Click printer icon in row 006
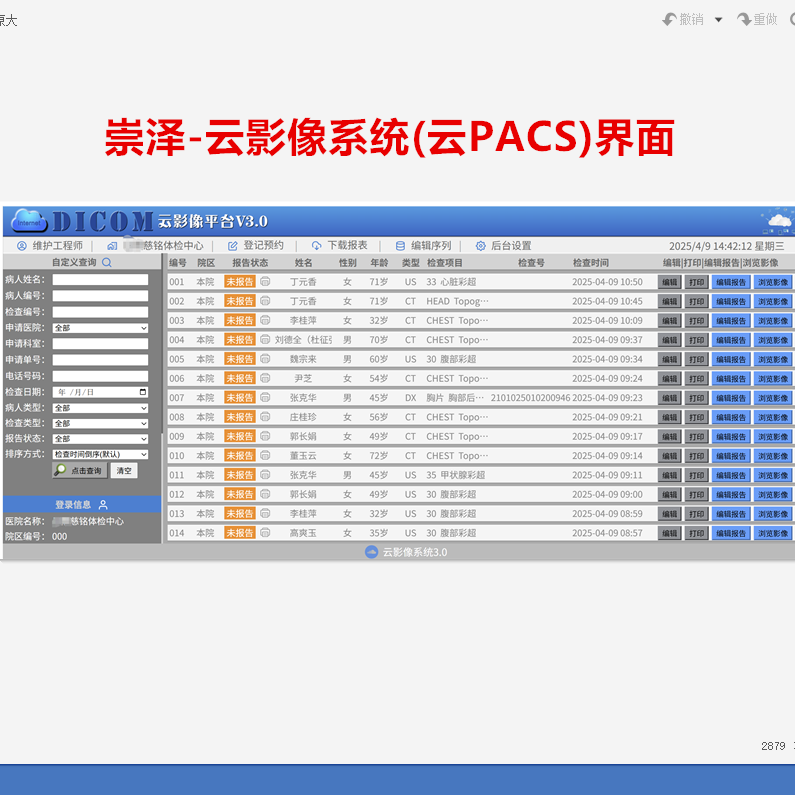The width and height of the screenshot is (795, 795). coord(265,378)
